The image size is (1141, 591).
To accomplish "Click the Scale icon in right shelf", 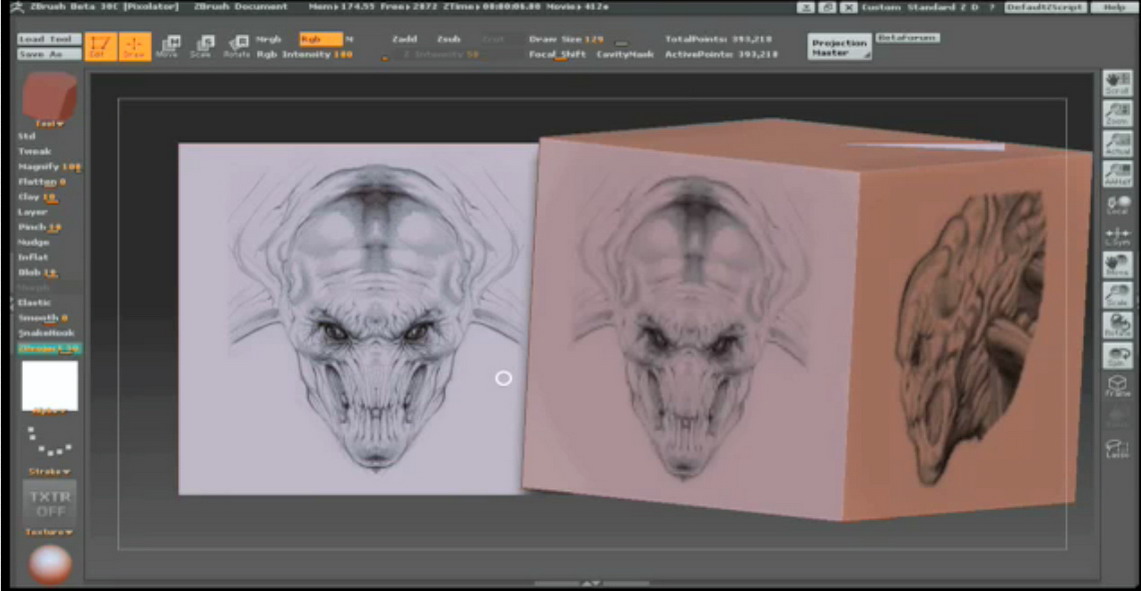I will pos(1117,296).
